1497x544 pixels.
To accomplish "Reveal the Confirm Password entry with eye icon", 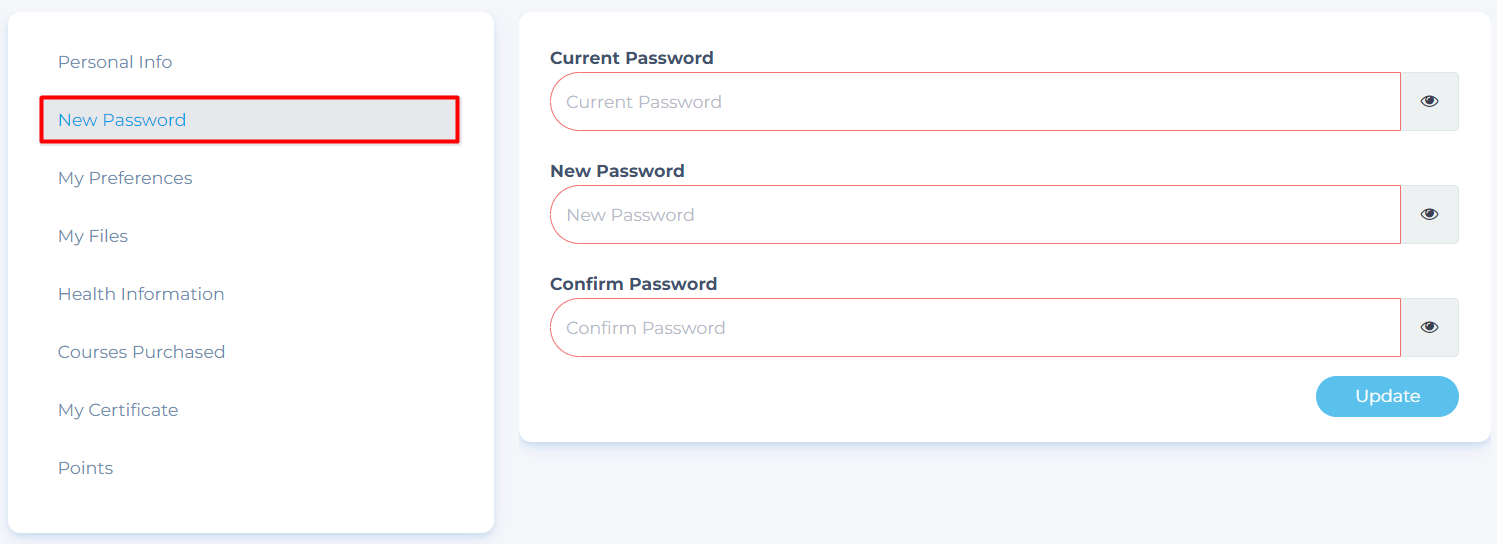I will tap(1429, 327).
